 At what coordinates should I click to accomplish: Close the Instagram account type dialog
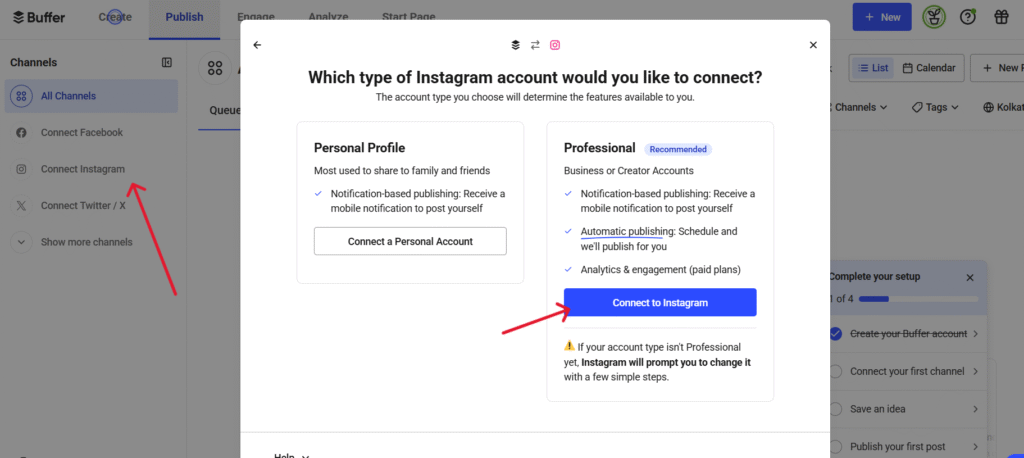coord(813,45)
